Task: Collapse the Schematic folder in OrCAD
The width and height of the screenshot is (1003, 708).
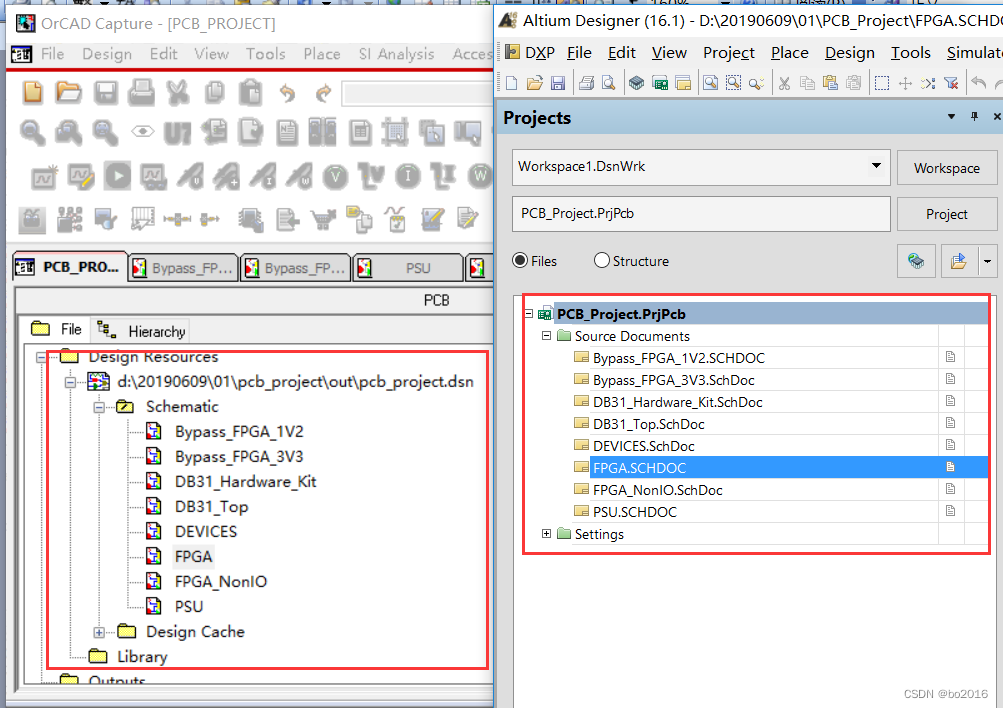Action: 99,407
